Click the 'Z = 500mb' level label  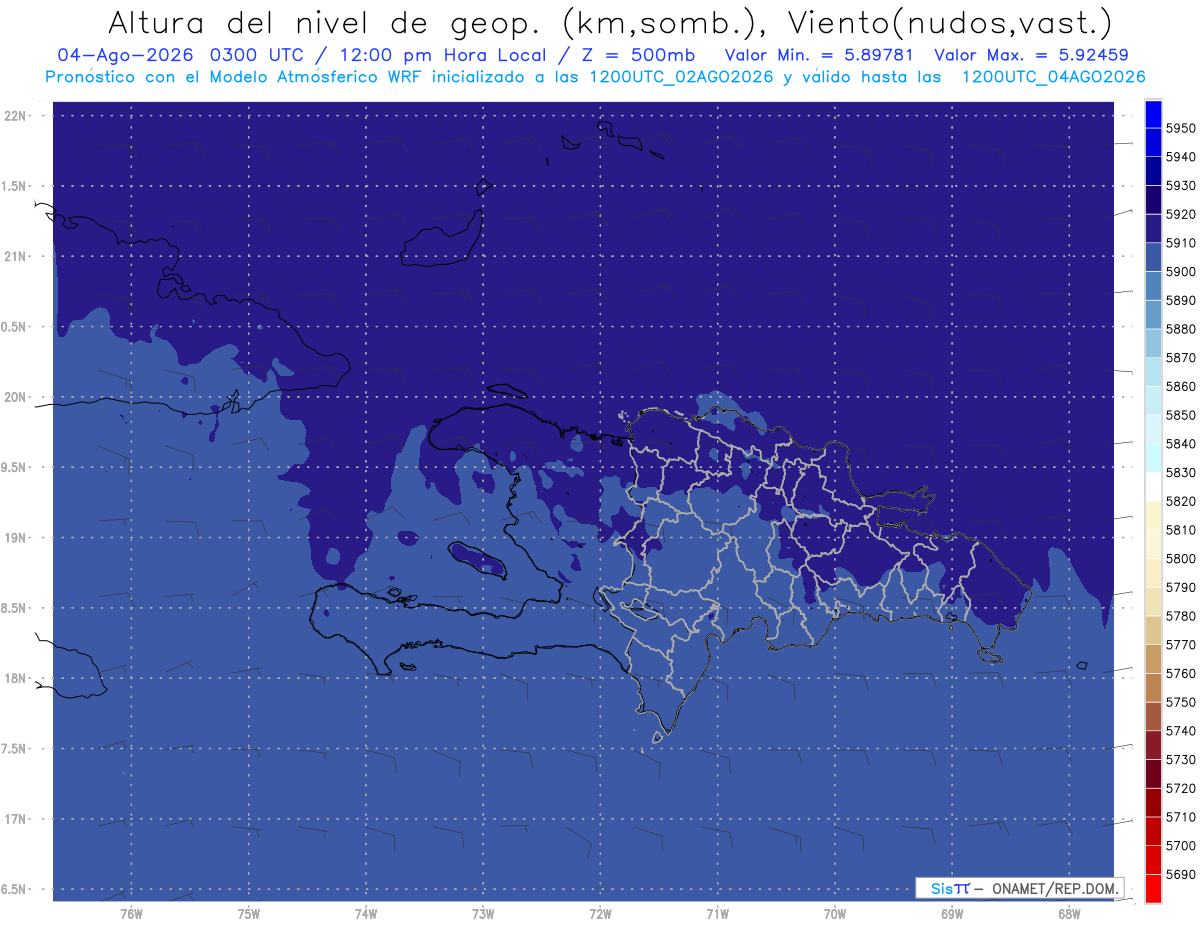tap(637, 56)
